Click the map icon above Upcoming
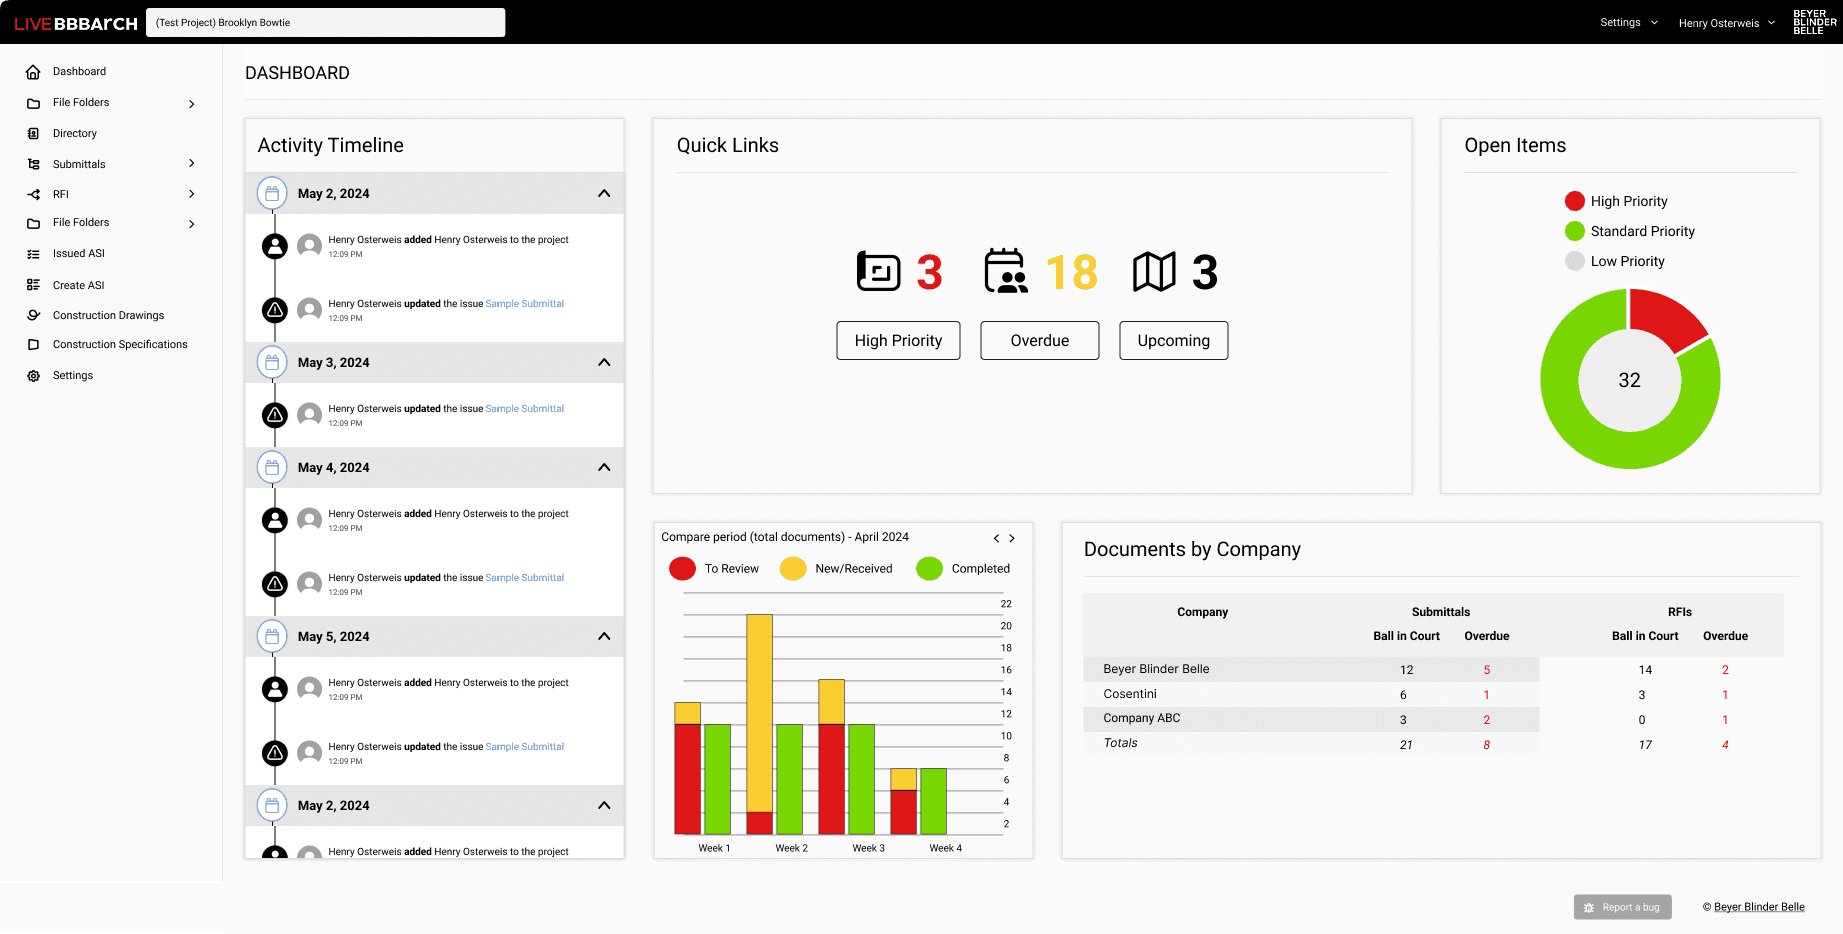 (1153, 272)
